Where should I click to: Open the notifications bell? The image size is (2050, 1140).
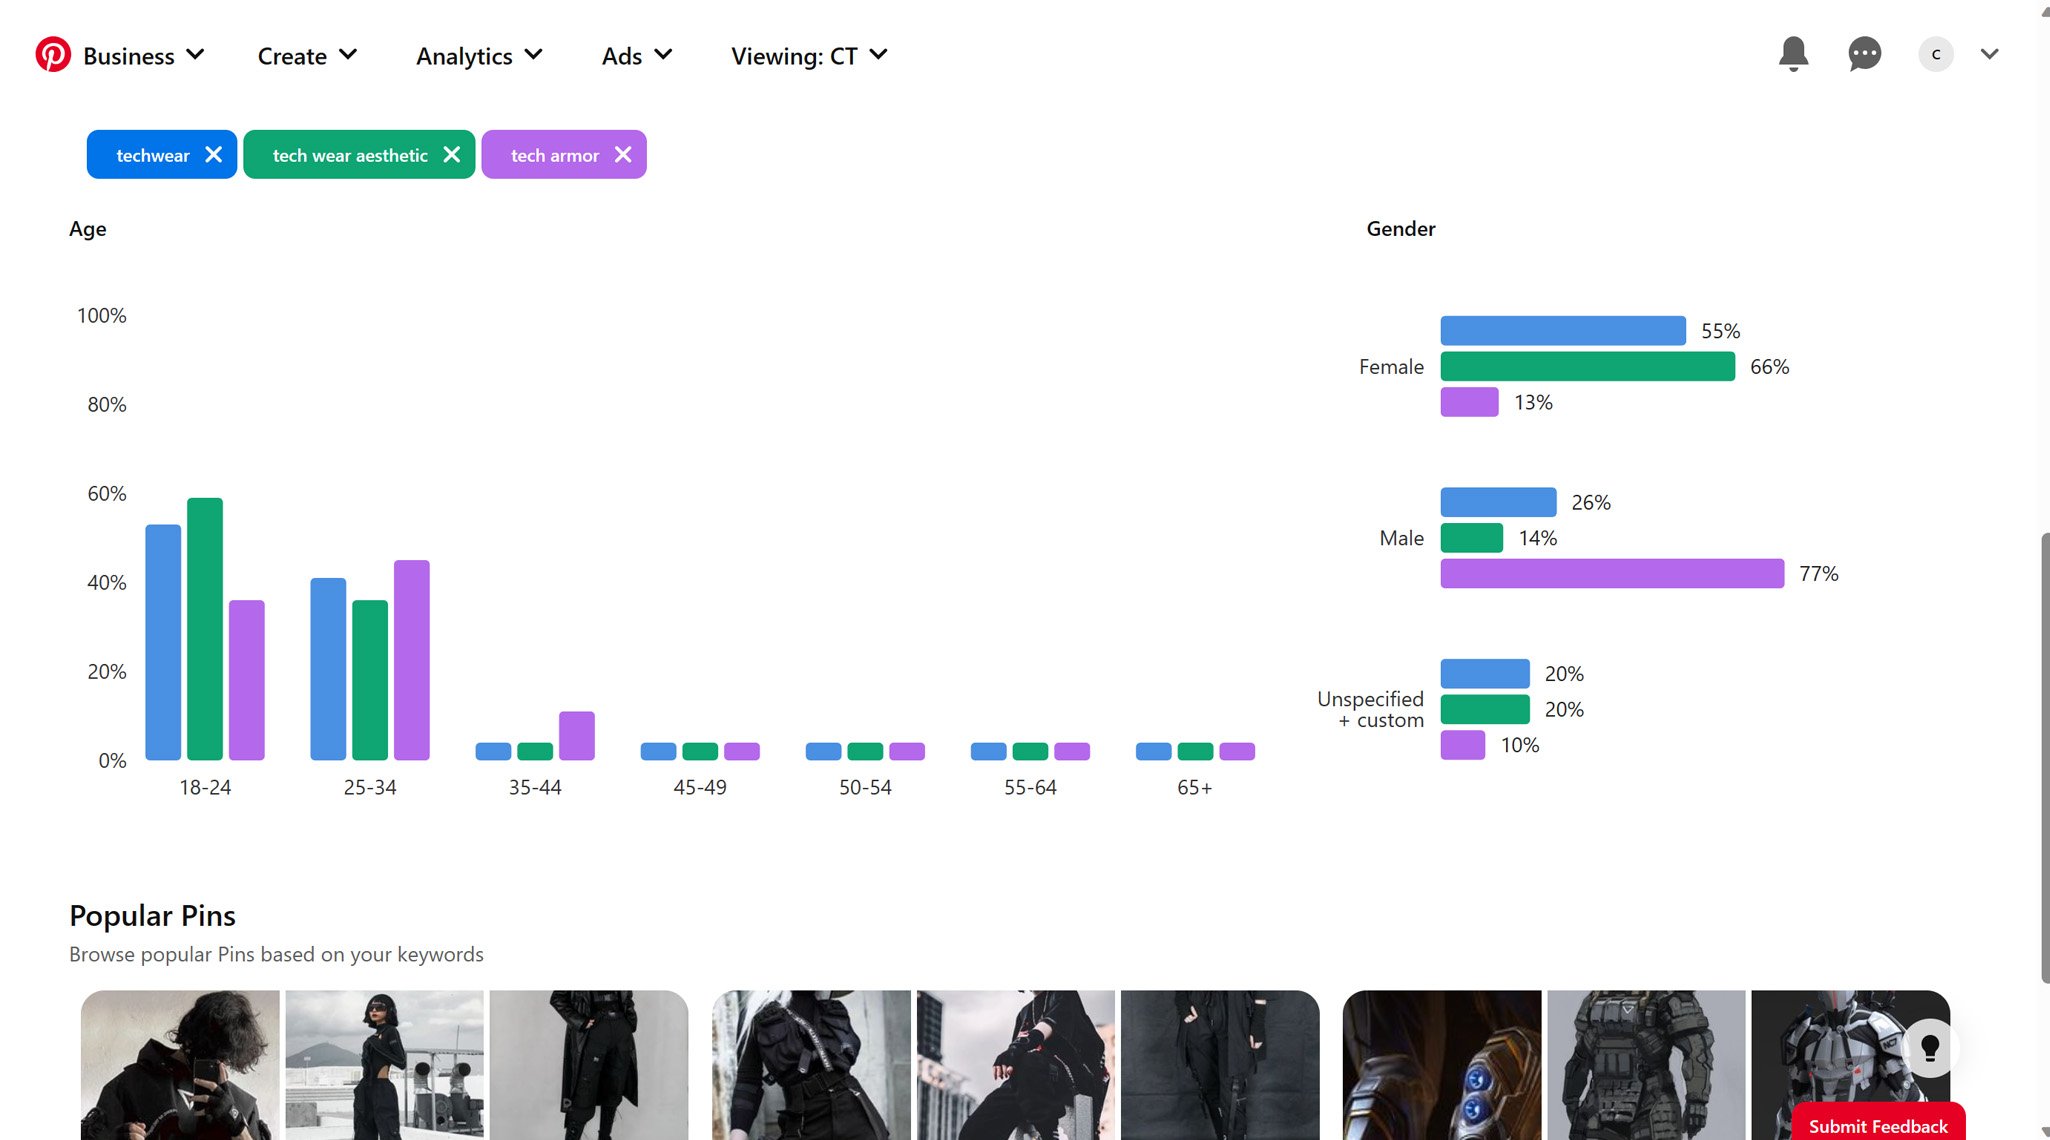1793,54
